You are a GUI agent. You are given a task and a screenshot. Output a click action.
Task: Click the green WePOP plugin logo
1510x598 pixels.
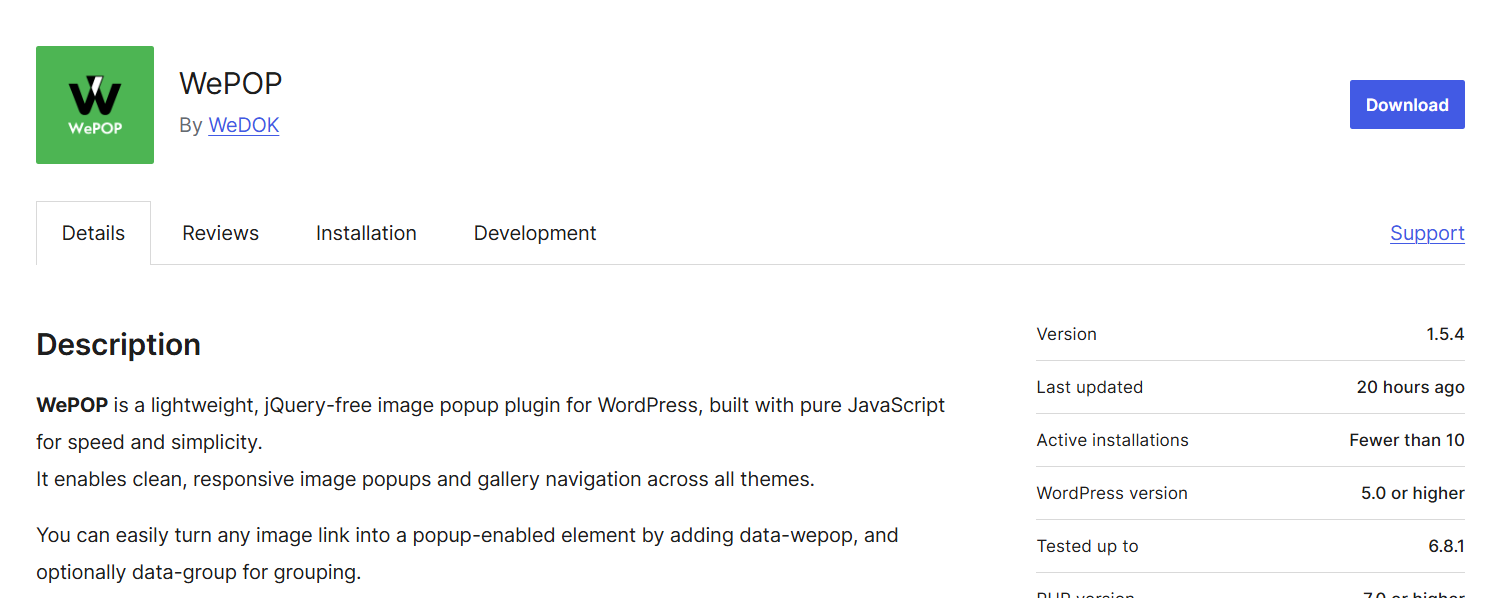tap(95, 105)
